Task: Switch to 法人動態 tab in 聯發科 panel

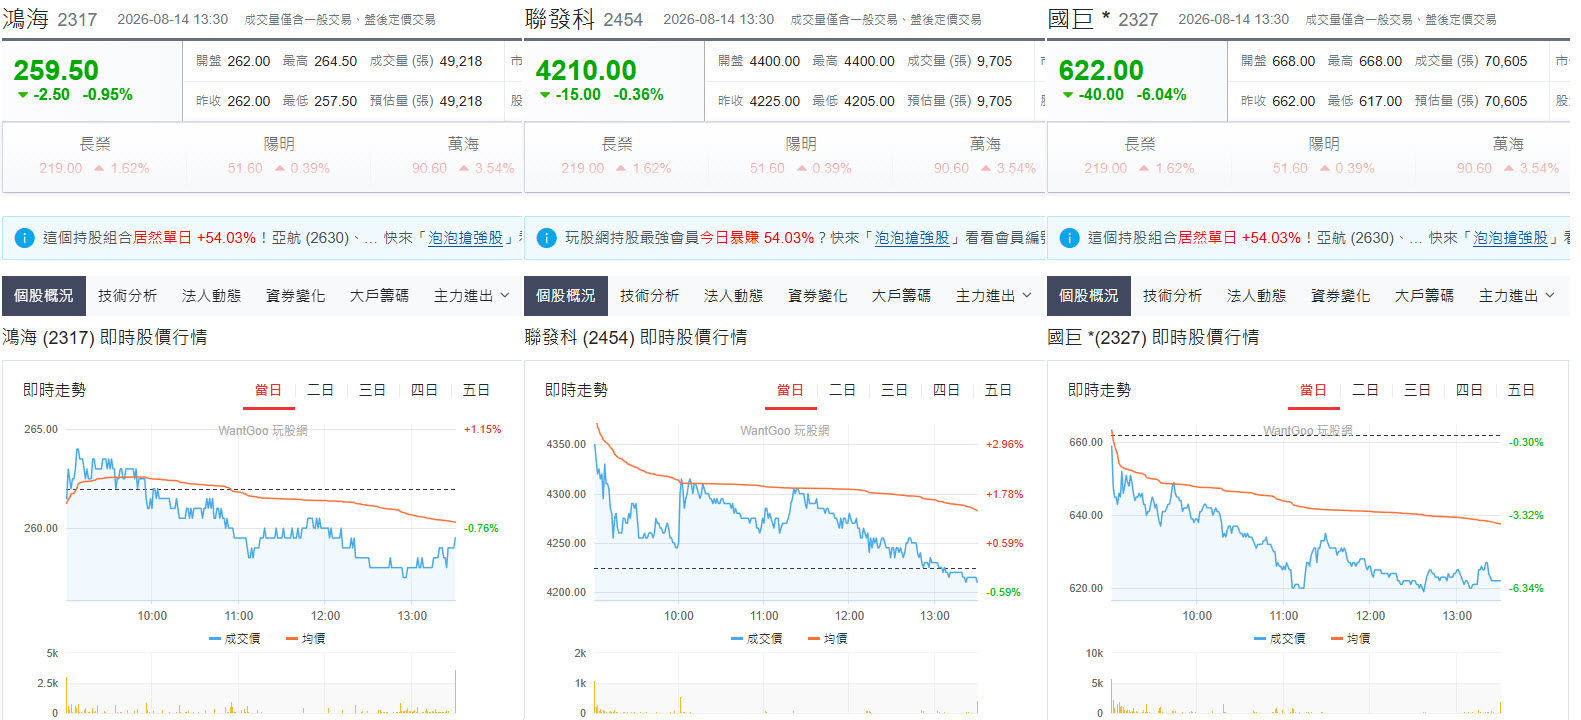Action: [734, 296]
